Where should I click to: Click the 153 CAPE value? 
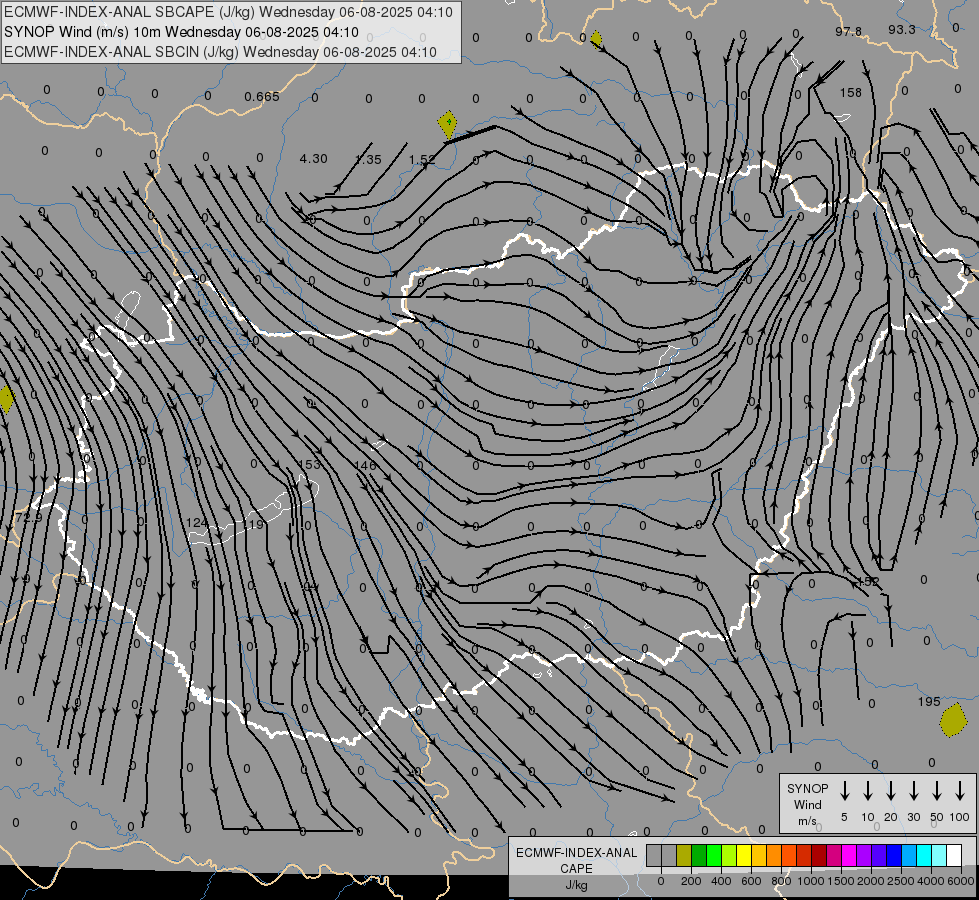tap(310, 464)
